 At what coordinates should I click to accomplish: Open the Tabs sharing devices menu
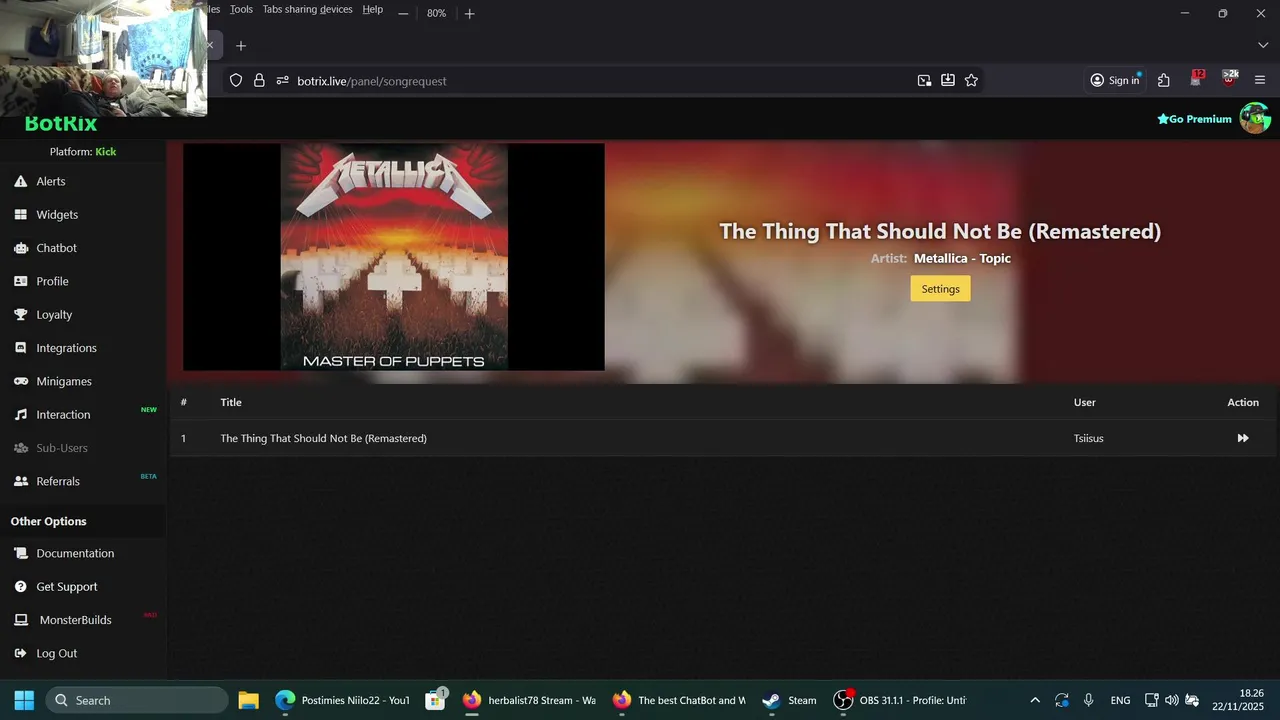click(307, 9)
